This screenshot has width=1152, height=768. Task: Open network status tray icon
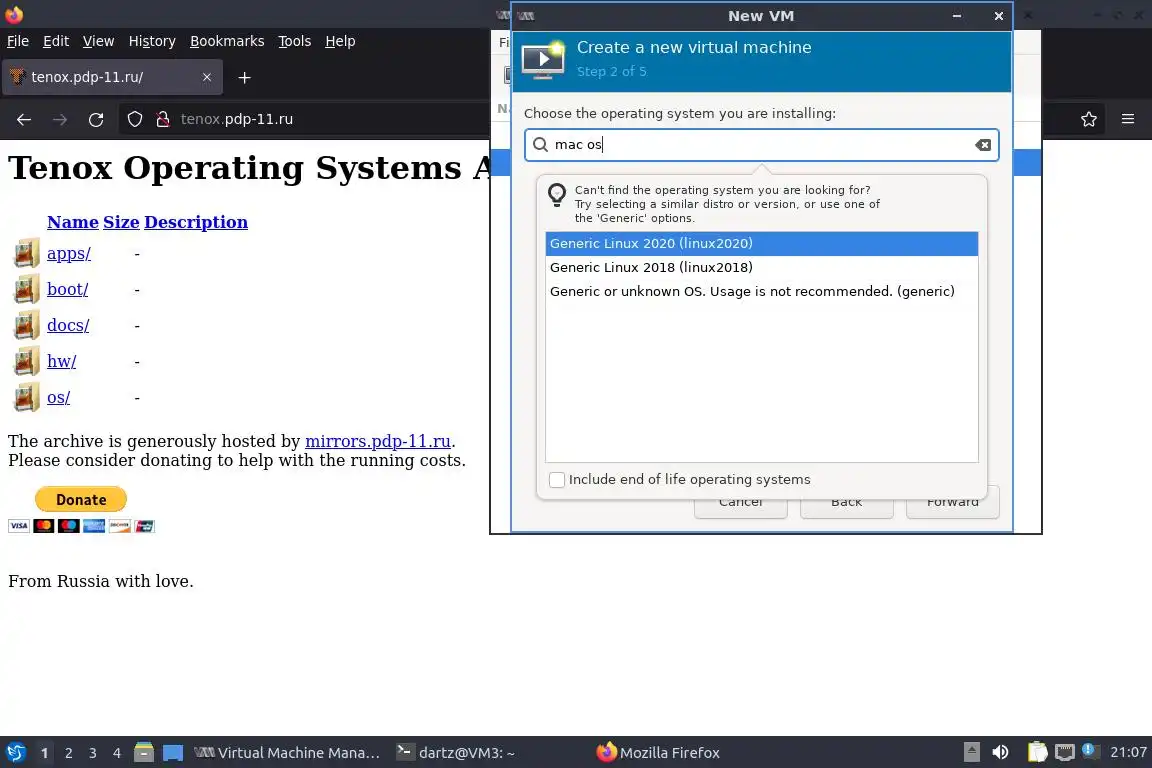tap(1065, 753)
